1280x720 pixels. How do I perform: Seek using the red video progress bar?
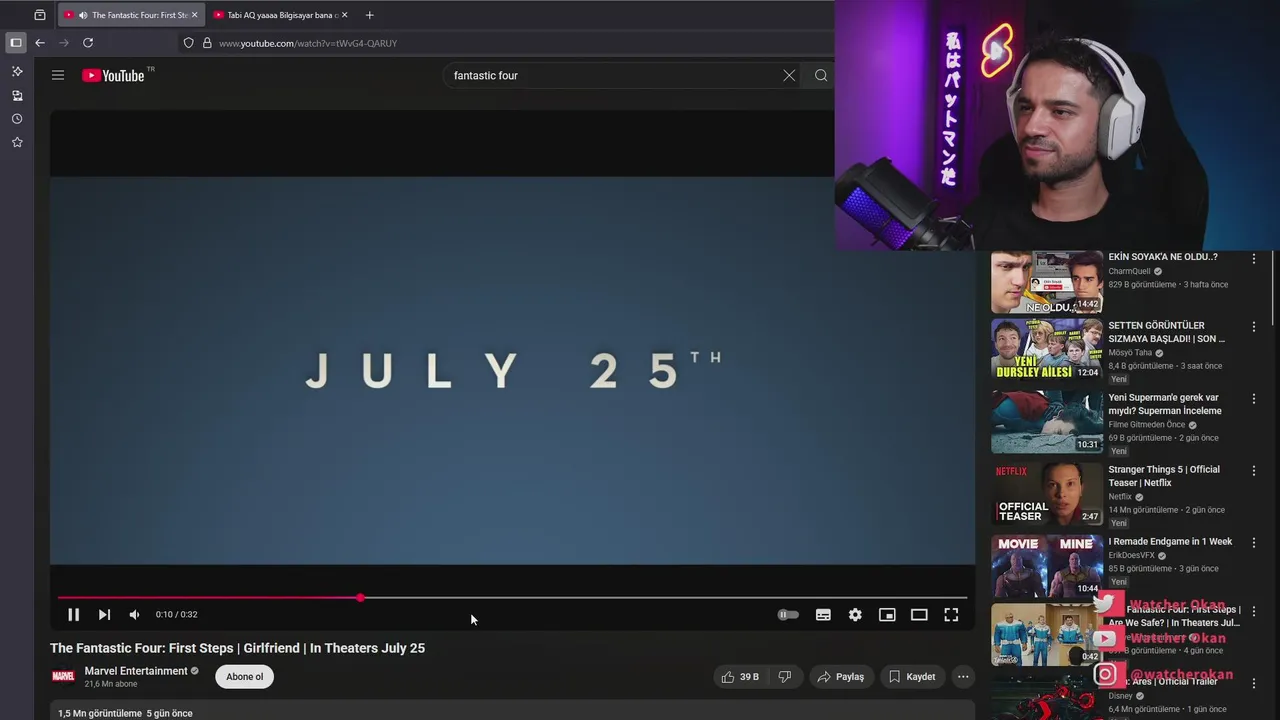512,598
